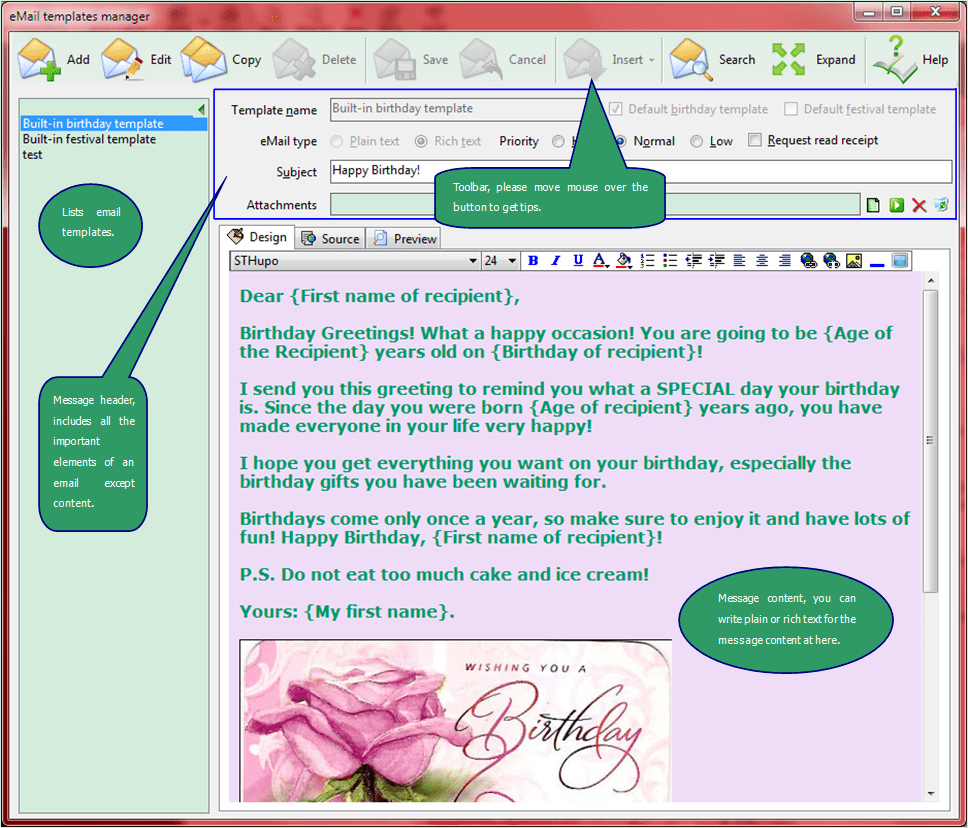Align text to the right
Image resolution: width=968 pixels, height=828 pixels.
click(785, 261)
